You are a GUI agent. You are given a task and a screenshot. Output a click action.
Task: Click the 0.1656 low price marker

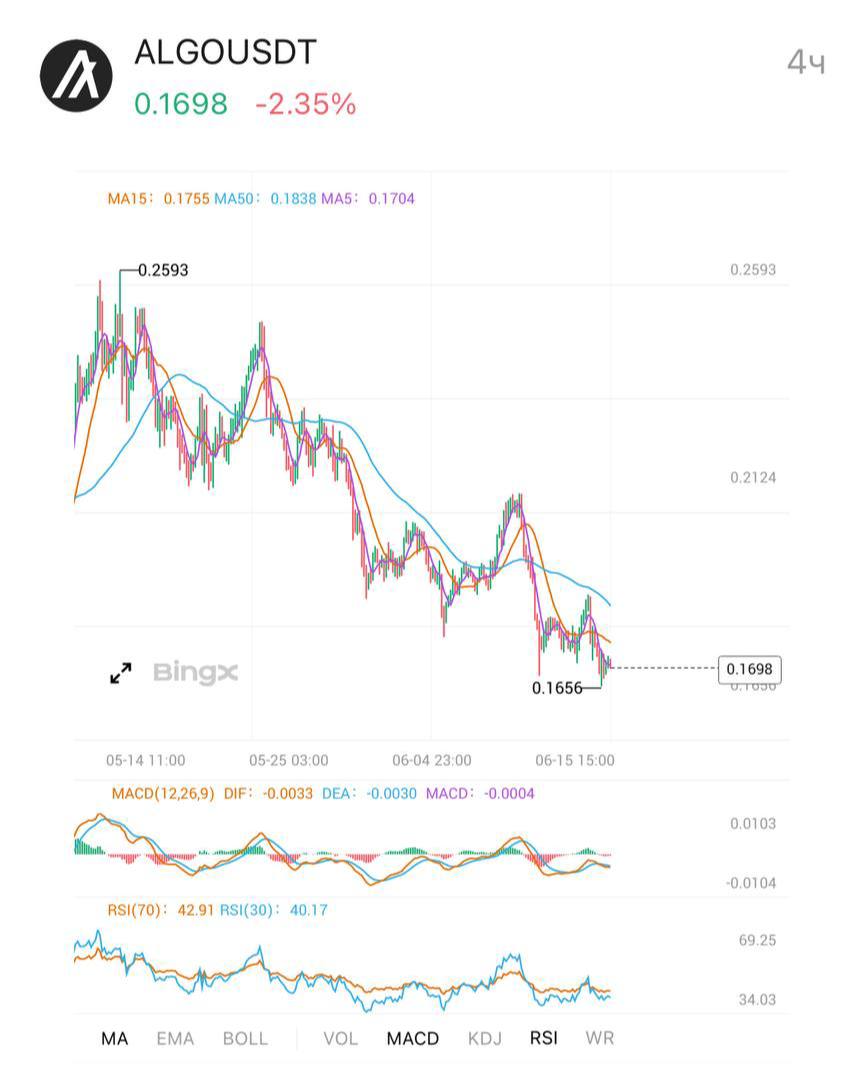coord(557,688)
